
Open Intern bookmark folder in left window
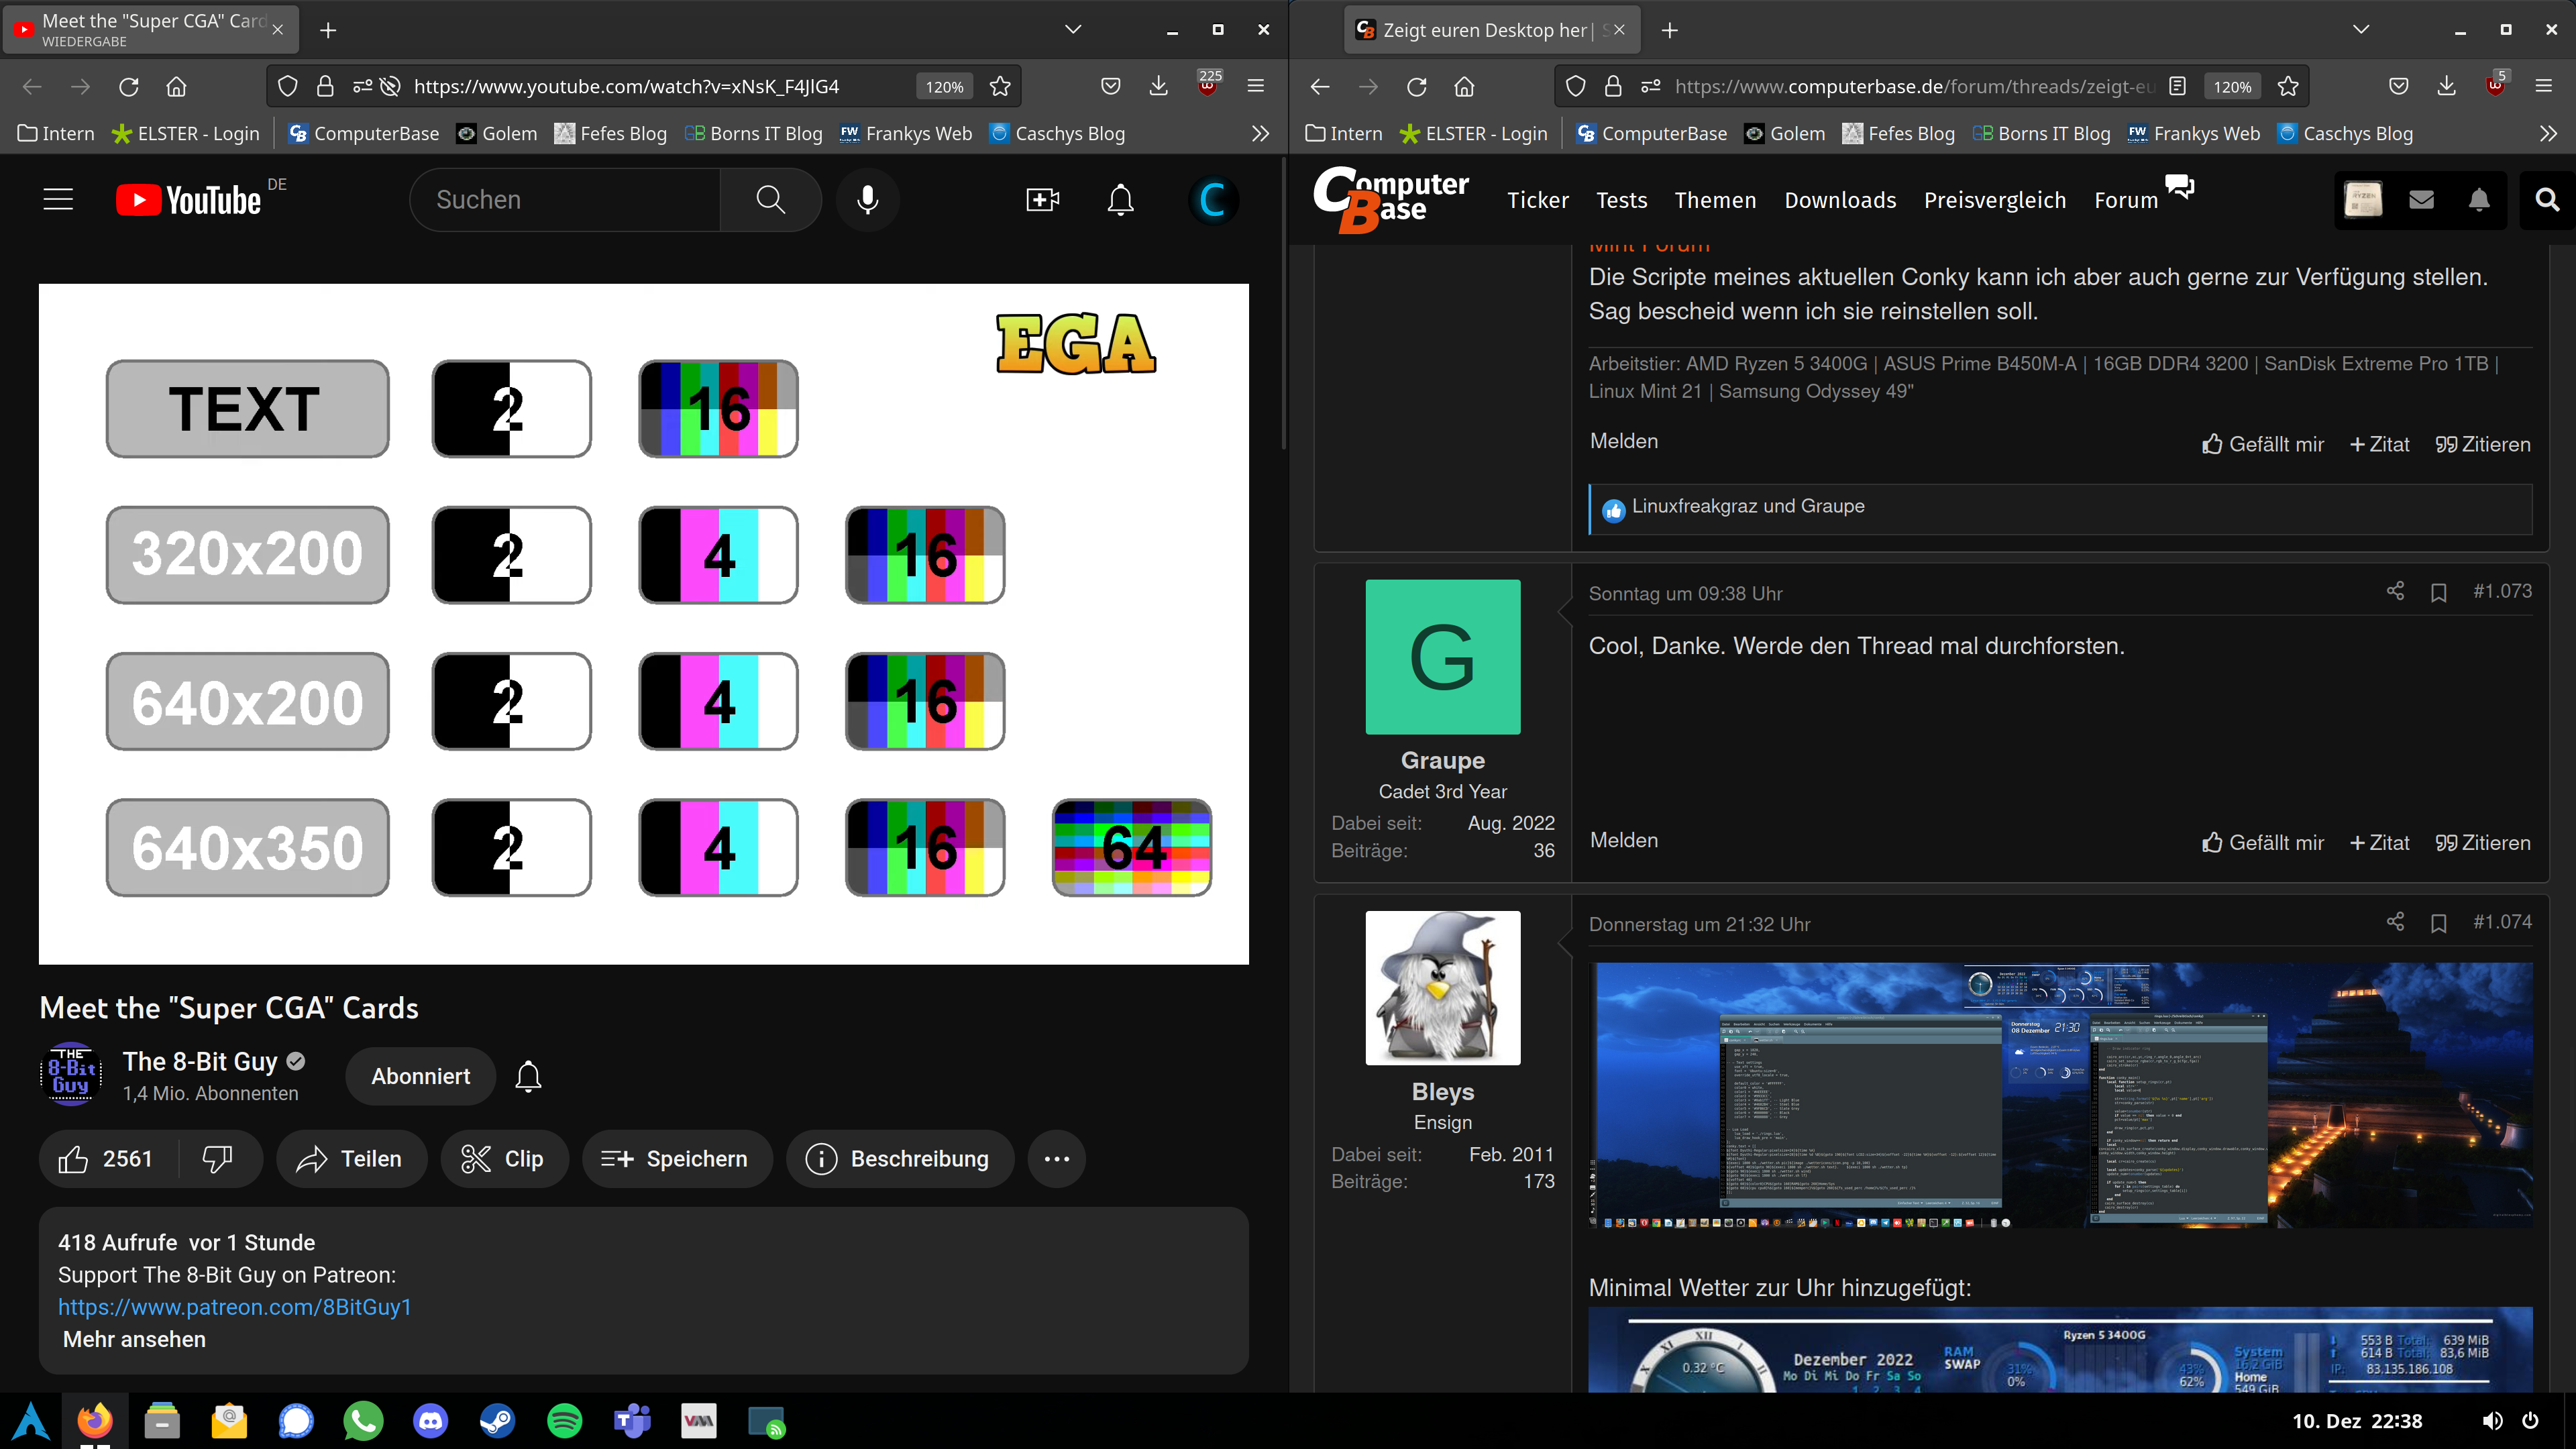[56, 134]
